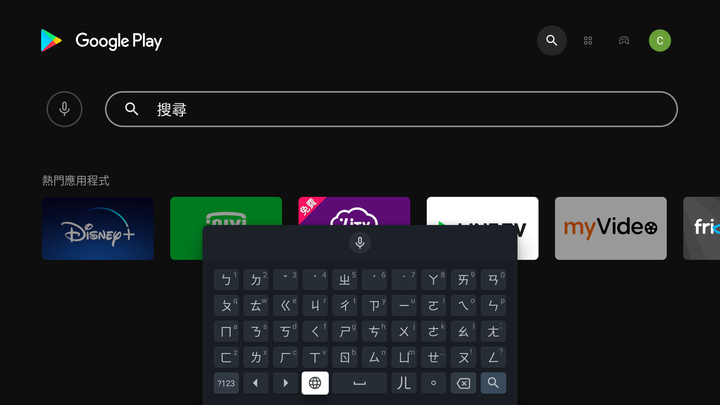Move cursor right with arrow key
The width and height of the screenshot is (720, 405).
286,383
